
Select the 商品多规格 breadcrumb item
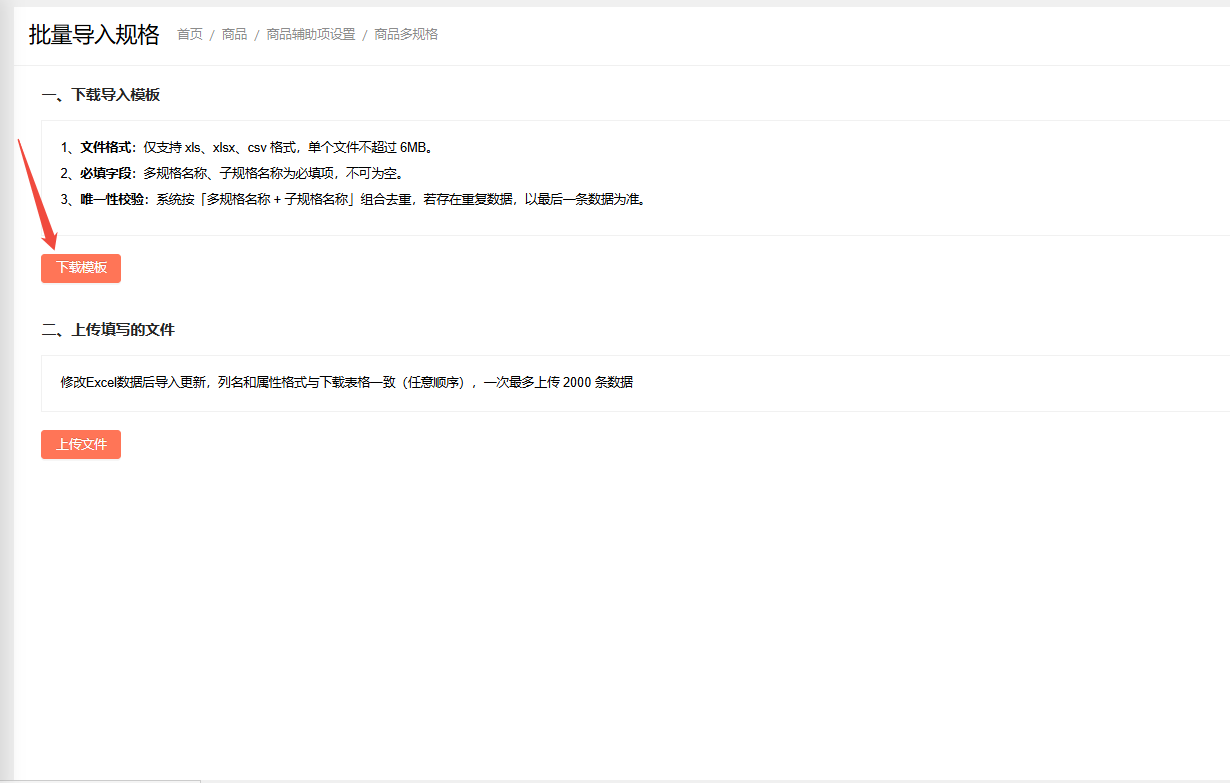click(407, 34)
